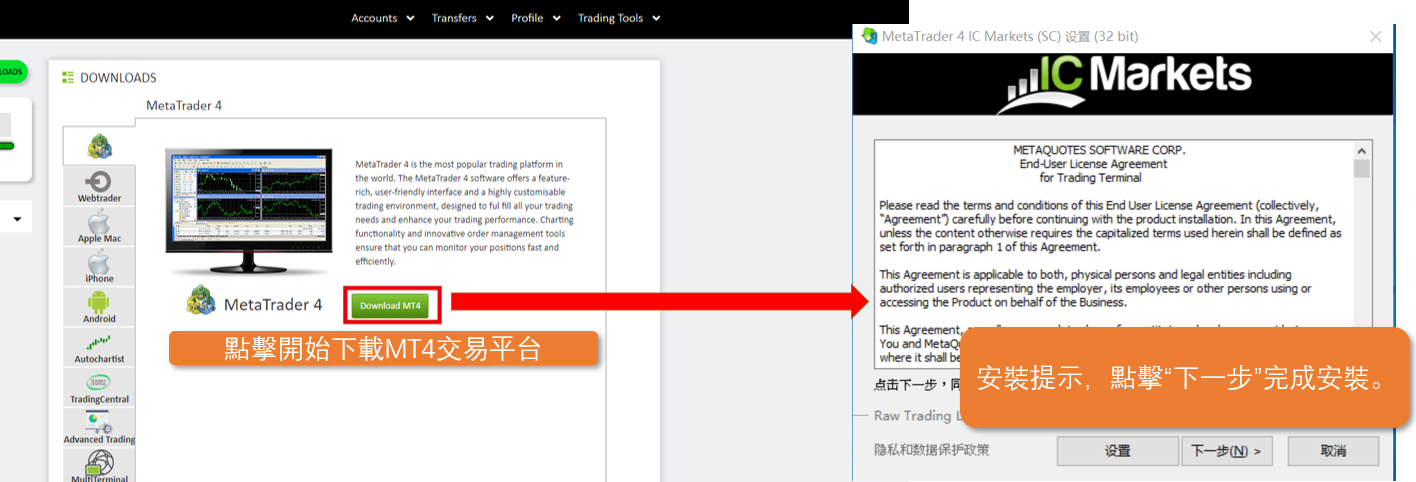The width and height of the screenshot is (1416, 482).
Task: Click the 取消 button in installer
Action: (1333, 451)
